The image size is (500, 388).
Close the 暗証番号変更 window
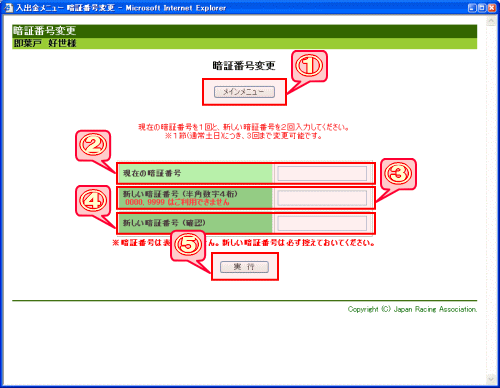[492, 8]
